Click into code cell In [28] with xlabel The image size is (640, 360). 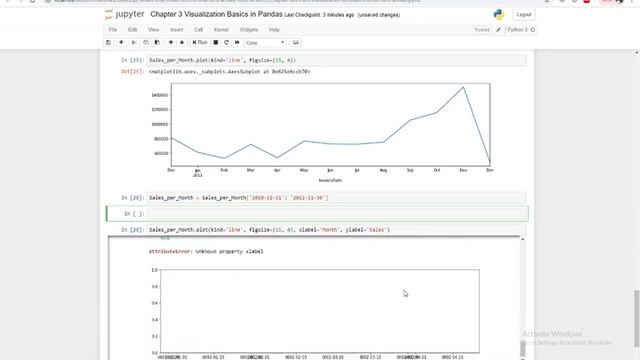click(336, 230)
